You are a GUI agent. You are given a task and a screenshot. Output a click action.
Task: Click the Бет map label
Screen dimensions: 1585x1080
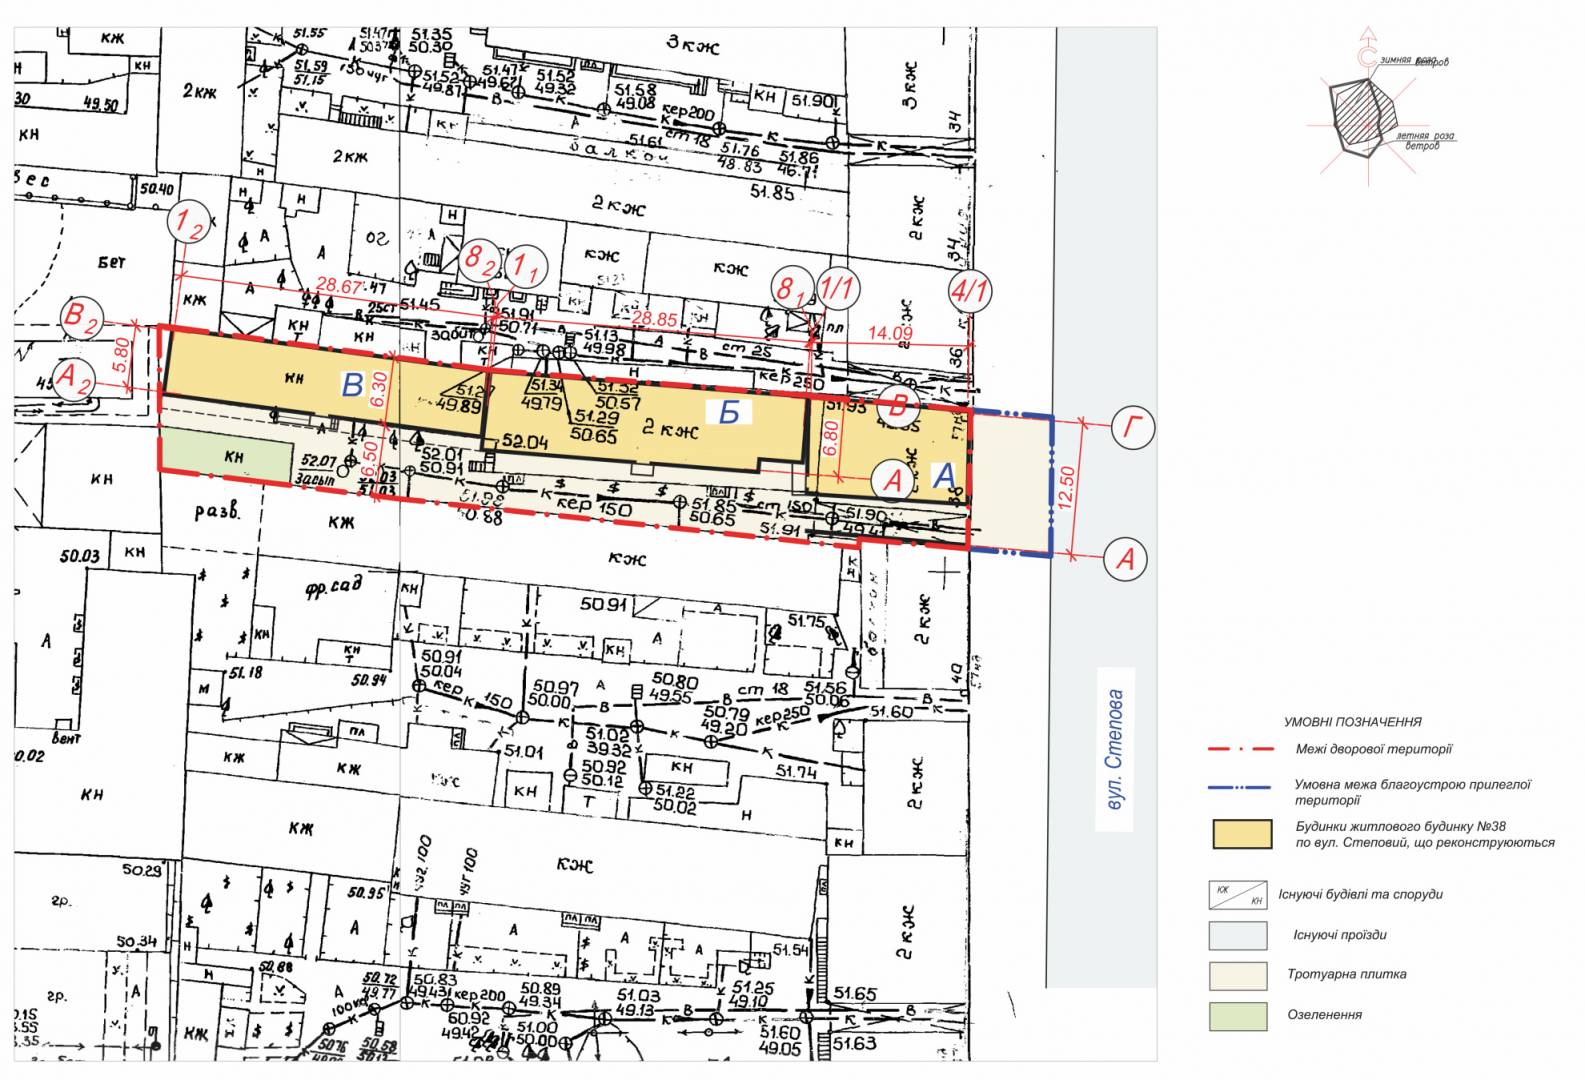[112, 262]
